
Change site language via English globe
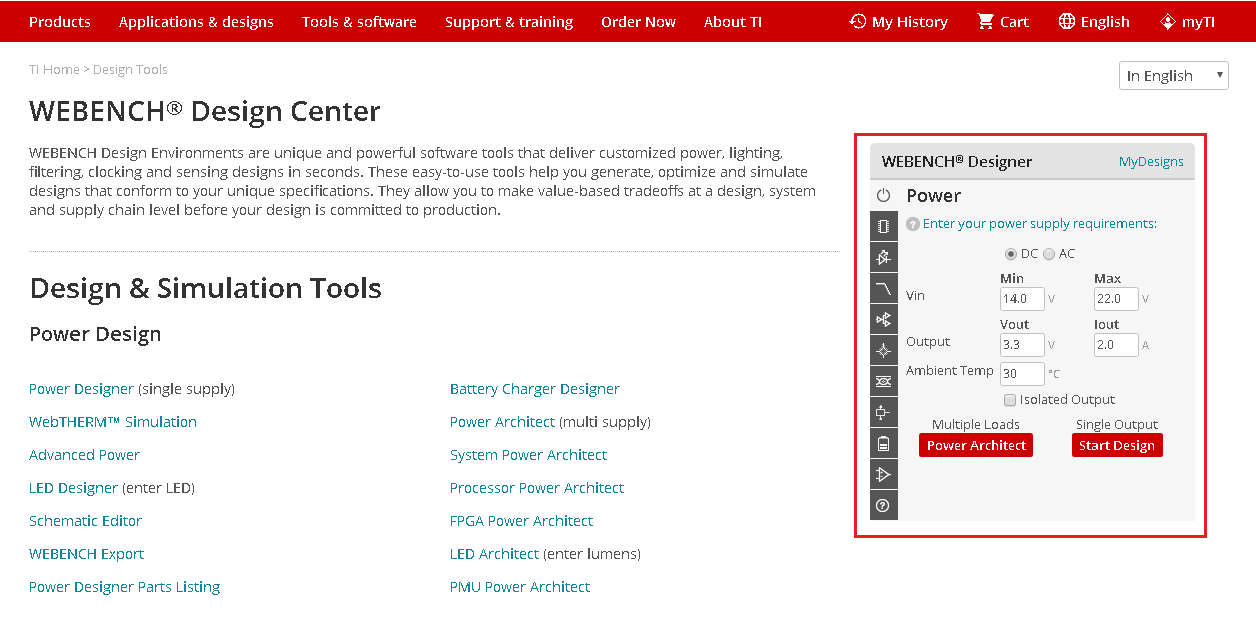point(1094,22)
